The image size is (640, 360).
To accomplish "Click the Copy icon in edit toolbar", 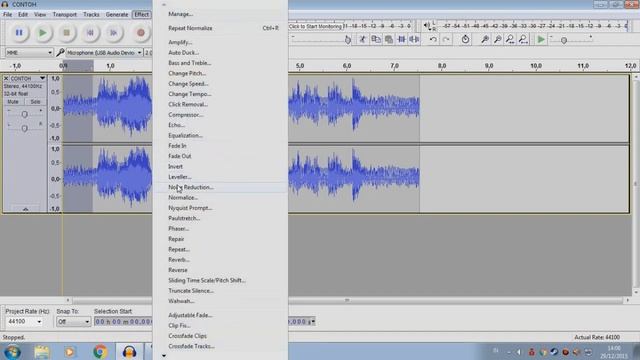I will coord(376,39).
